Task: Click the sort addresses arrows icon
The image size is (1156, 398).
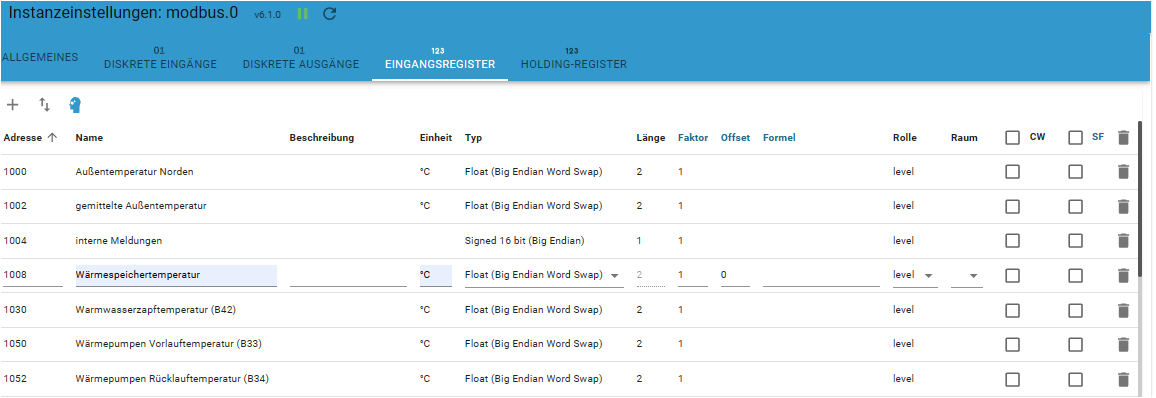Action: coord(44,105)
